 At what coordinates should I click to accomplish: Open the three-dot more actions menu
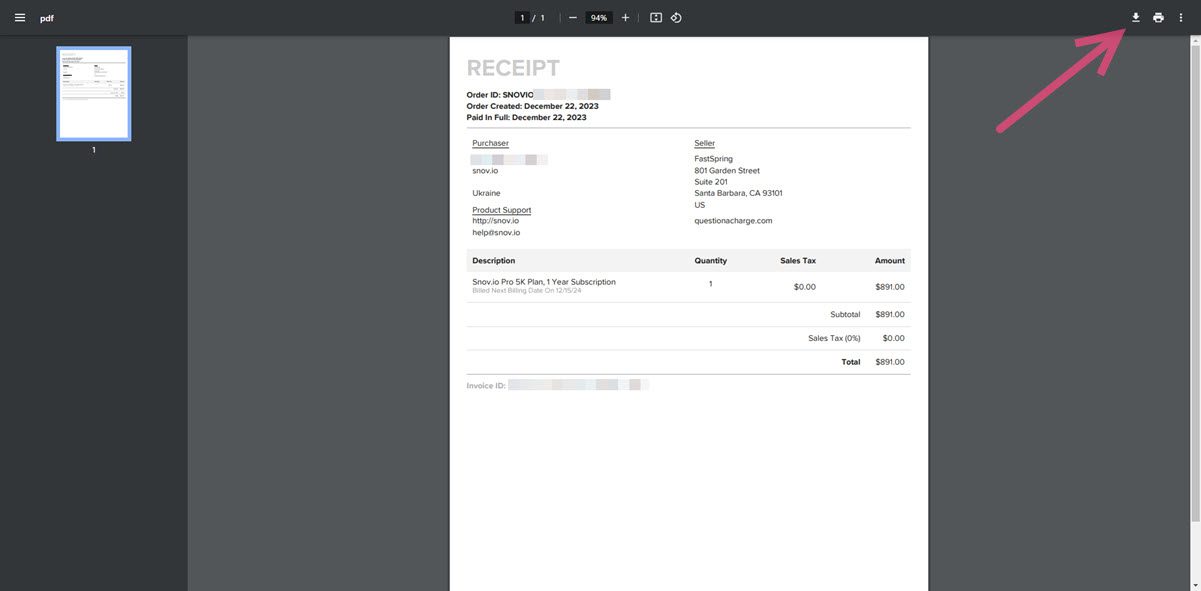pyautogui.click(x=1180, y=18)
